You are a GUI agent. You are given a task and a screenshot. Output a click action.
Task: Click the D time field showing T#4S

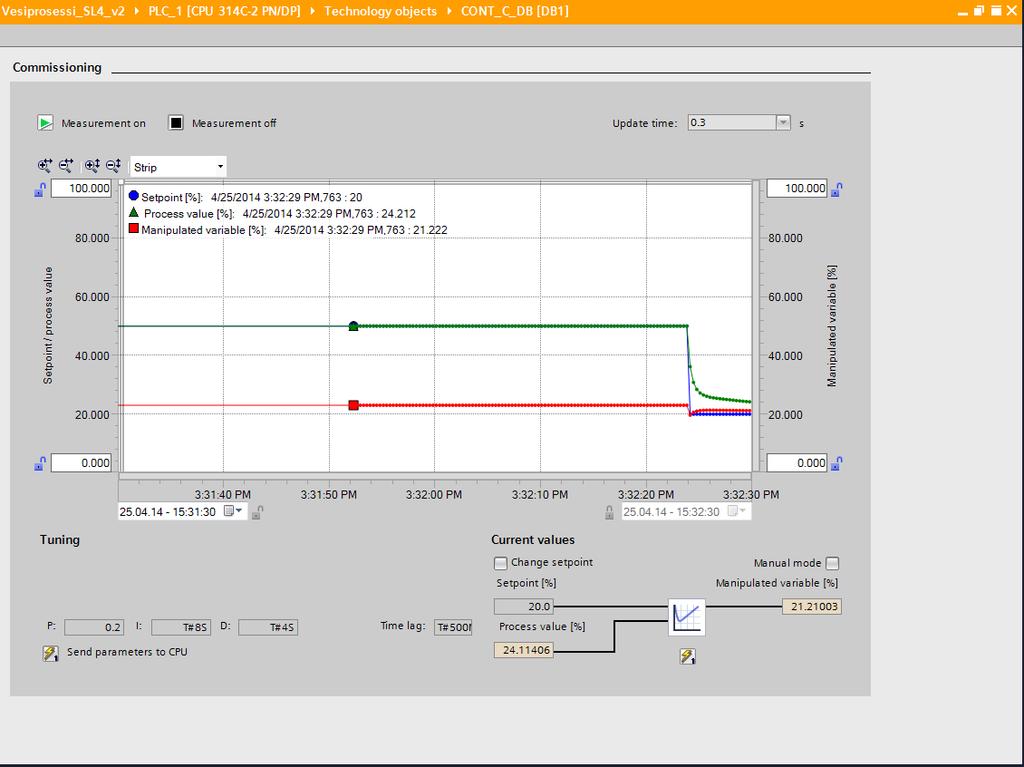point(268,627)
